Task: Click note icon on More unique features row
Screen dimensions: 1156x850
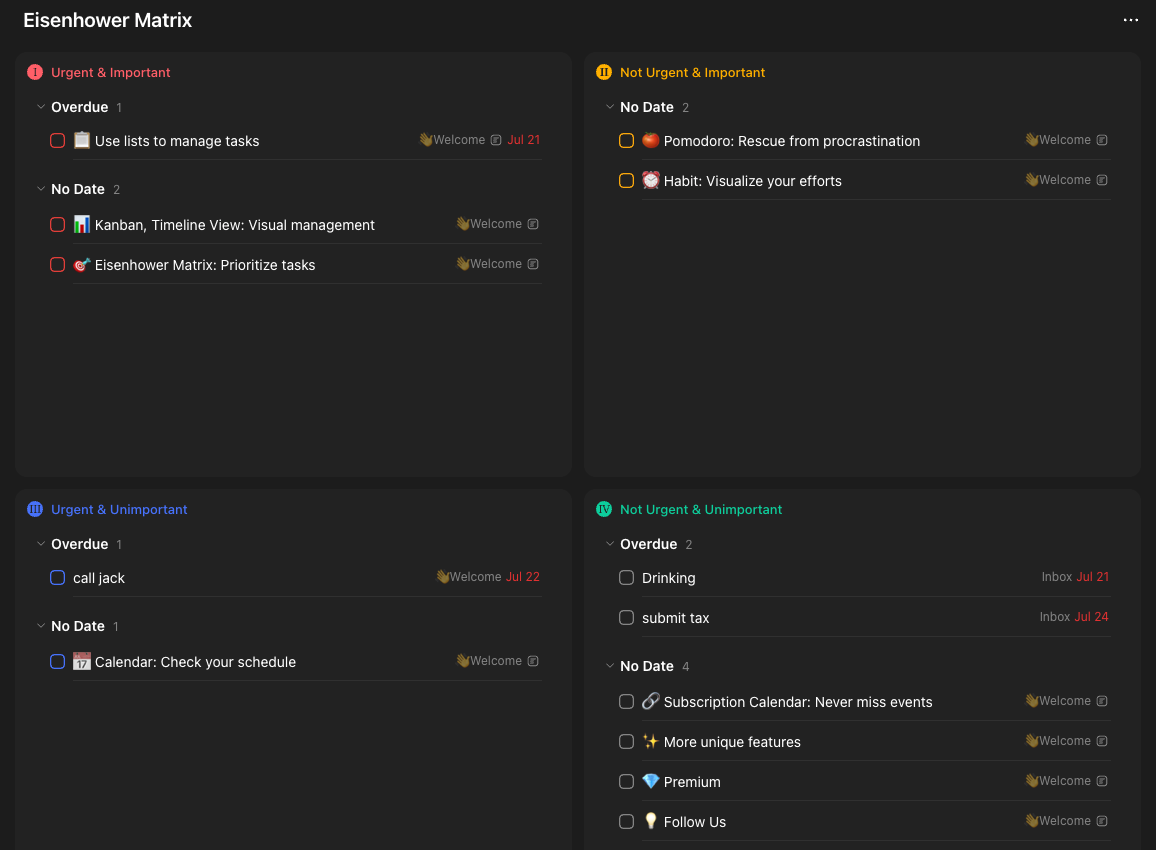Action: pos(1102,741)
